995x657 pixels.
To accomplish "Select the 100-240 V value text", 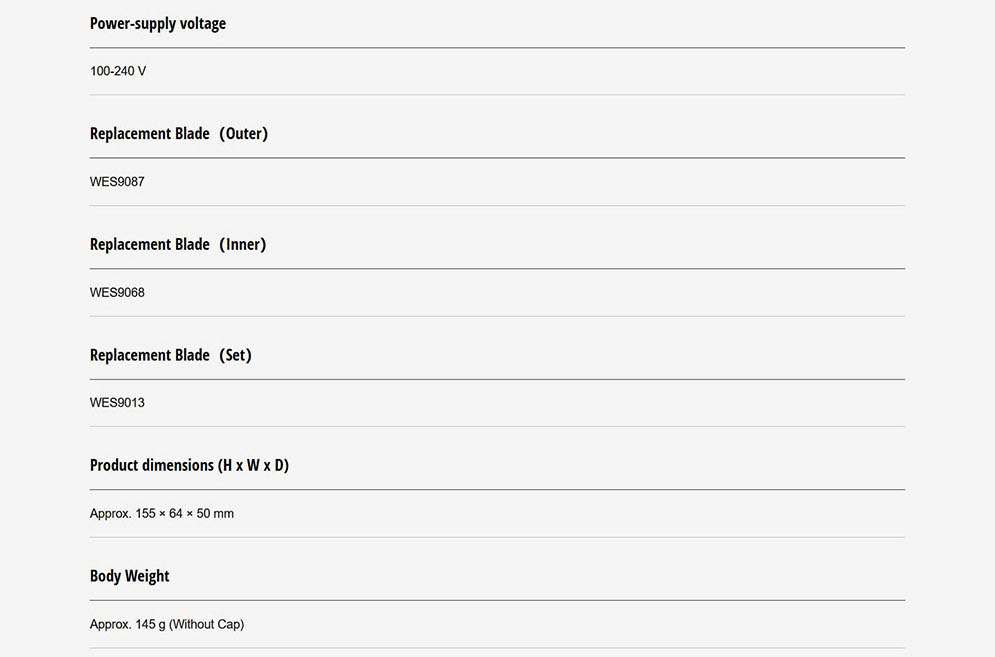I will [118, 72].
